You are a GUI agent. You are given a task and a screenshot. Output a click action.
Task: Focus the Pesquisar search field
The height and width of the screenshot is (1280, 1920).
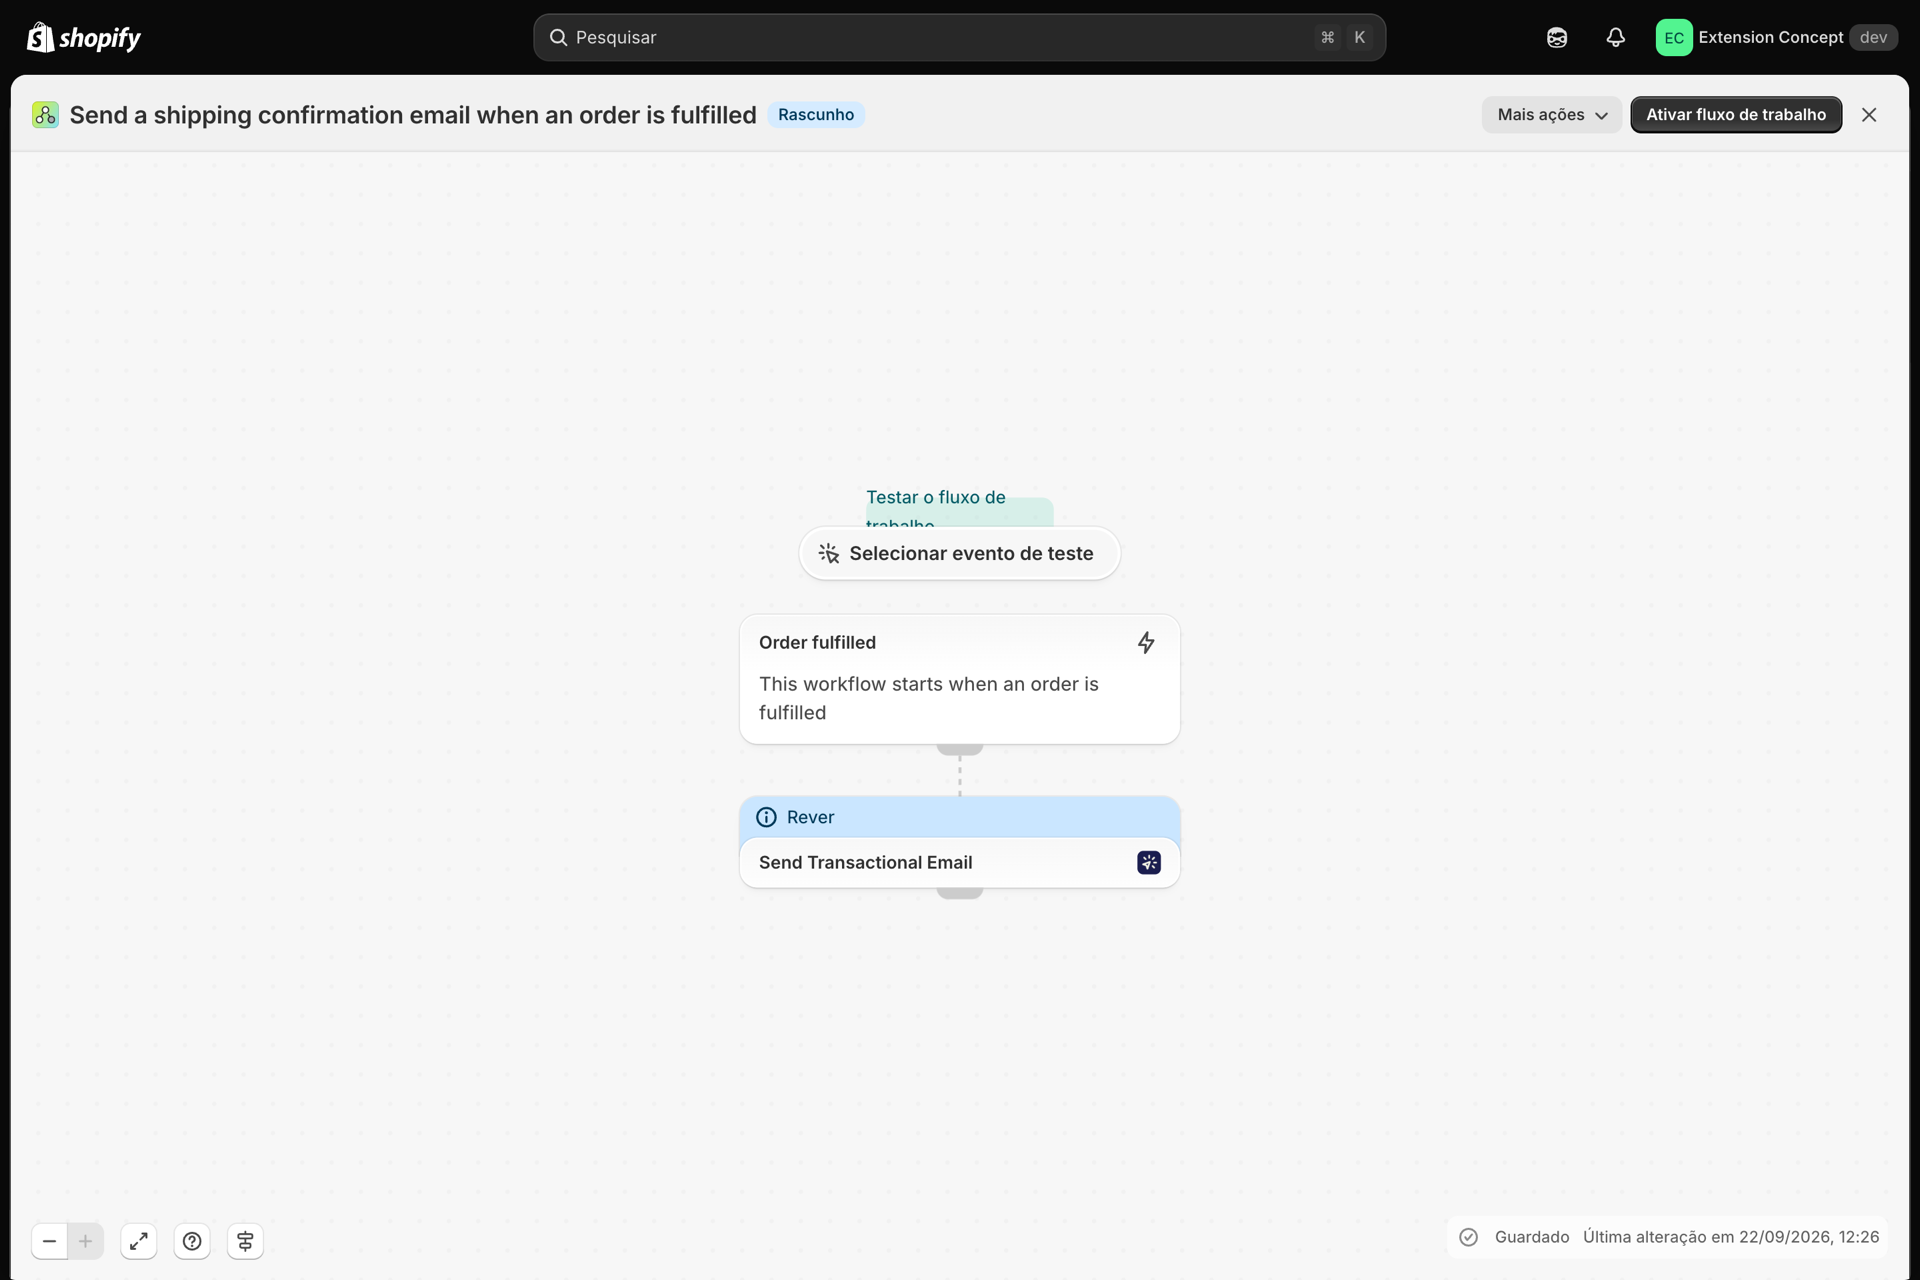[959, 37]
